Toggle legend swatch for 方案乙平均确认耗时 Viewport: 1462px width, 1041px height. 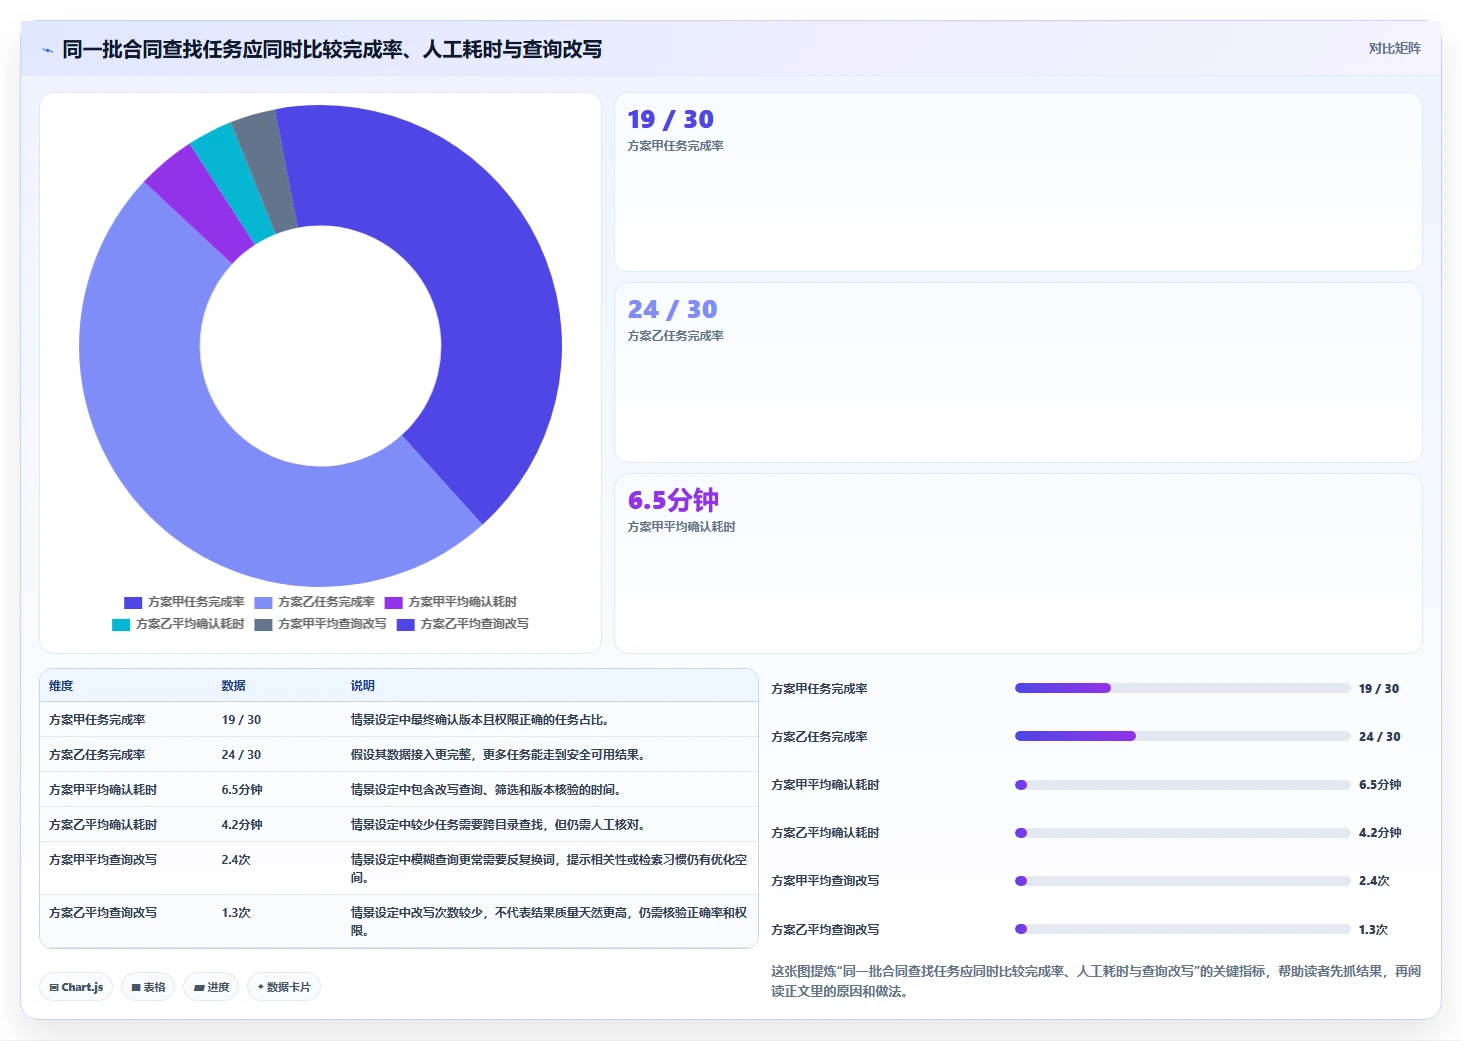(121, 624)
